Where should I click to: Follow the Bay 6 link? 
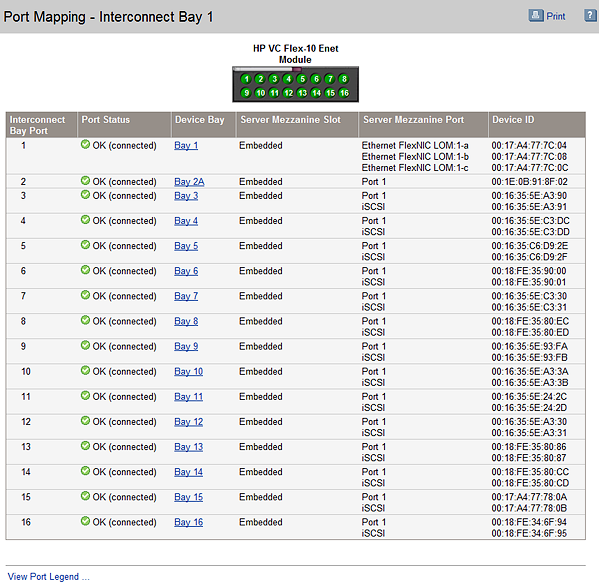point(186,271)
